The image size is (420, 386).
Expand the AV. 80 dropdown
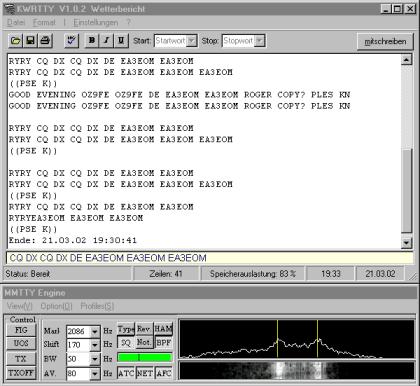[95, 374]
